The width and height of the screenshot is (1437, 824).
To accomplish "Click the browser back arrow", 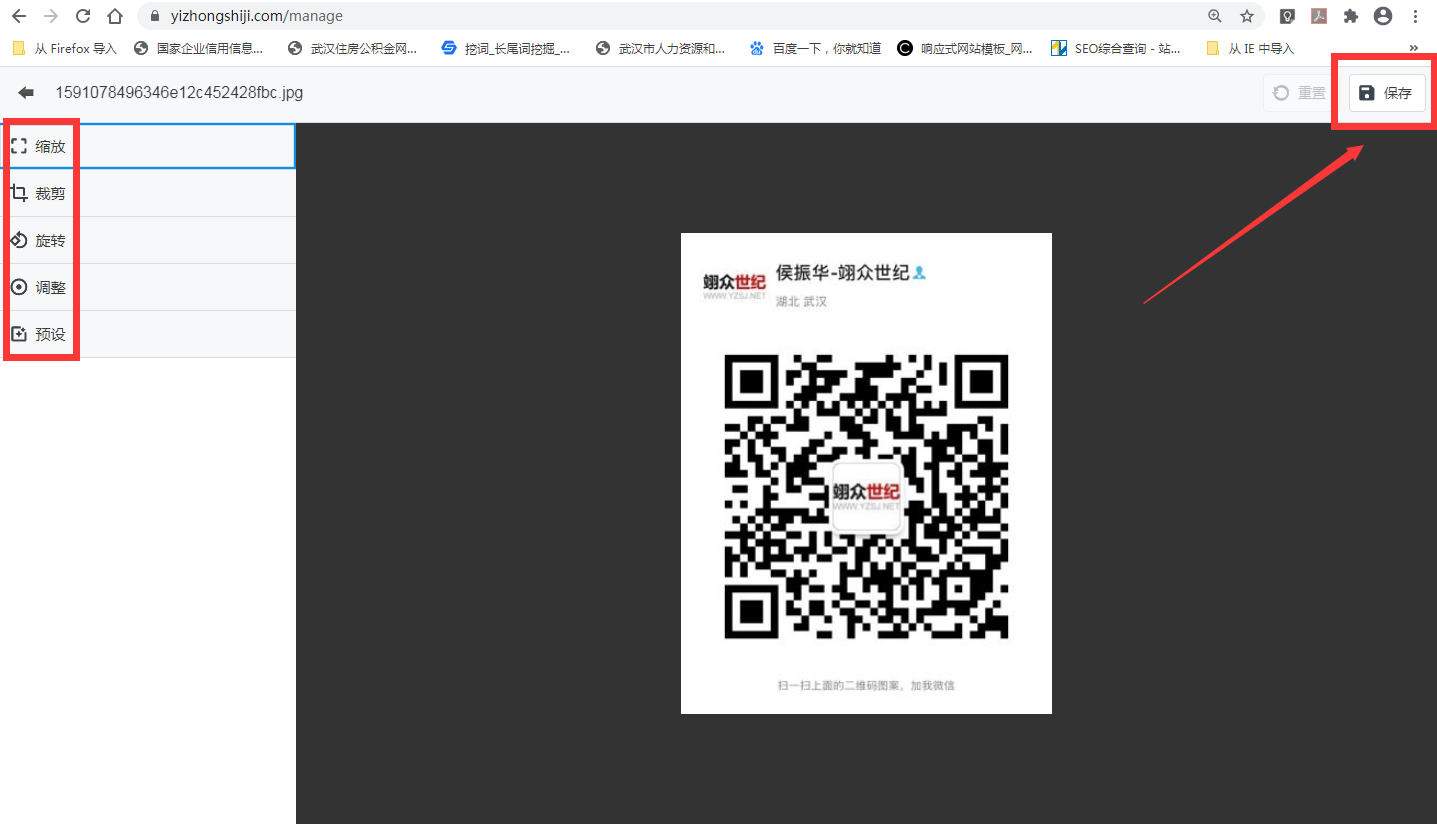I will tap(18, 16).
